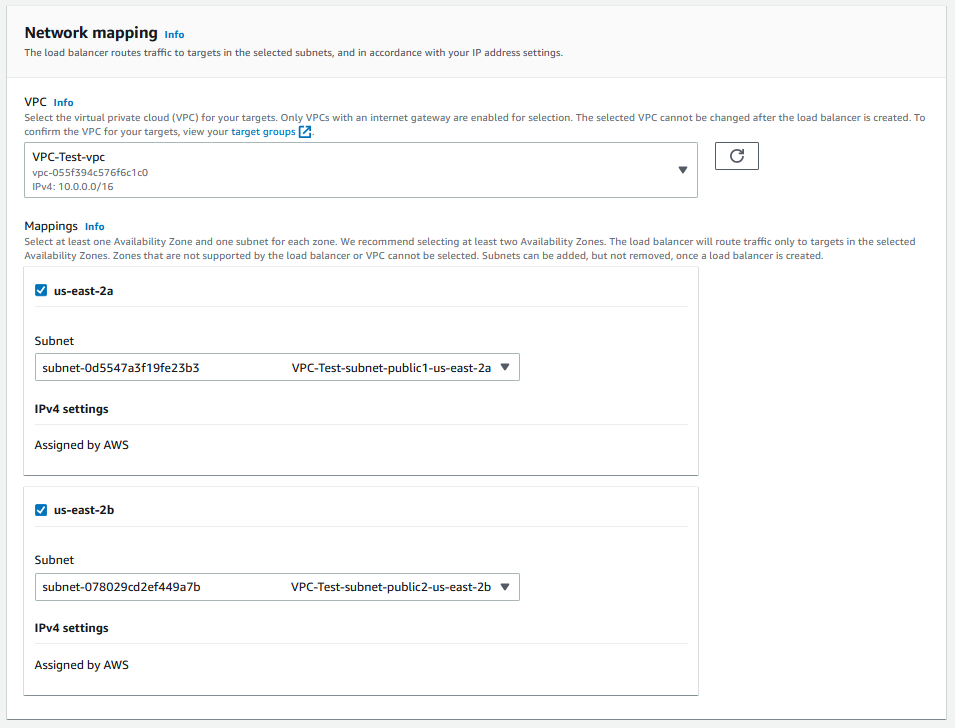Click the Subnet label in us-east-2b panel
The image size is (955, 728).
coord(54,560)
